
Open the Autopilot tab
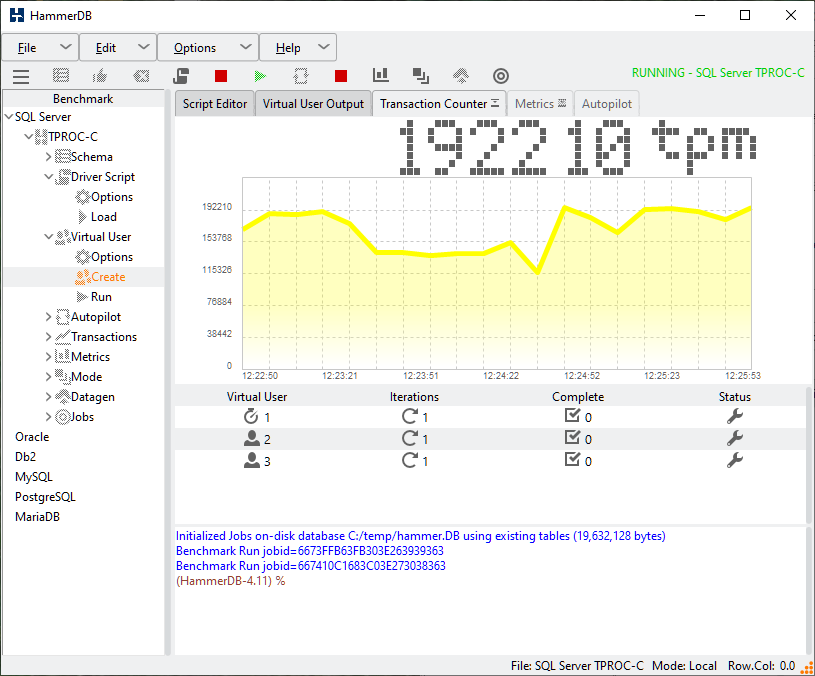point(607,104)
